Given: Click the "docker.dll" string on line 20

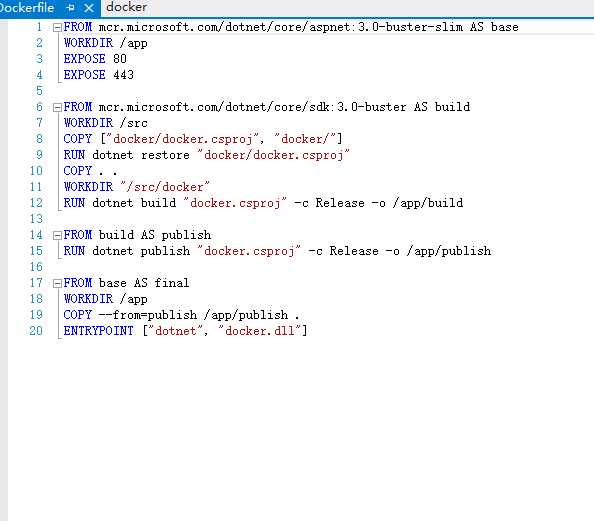Looking at the screenshot, I should 260,331.
